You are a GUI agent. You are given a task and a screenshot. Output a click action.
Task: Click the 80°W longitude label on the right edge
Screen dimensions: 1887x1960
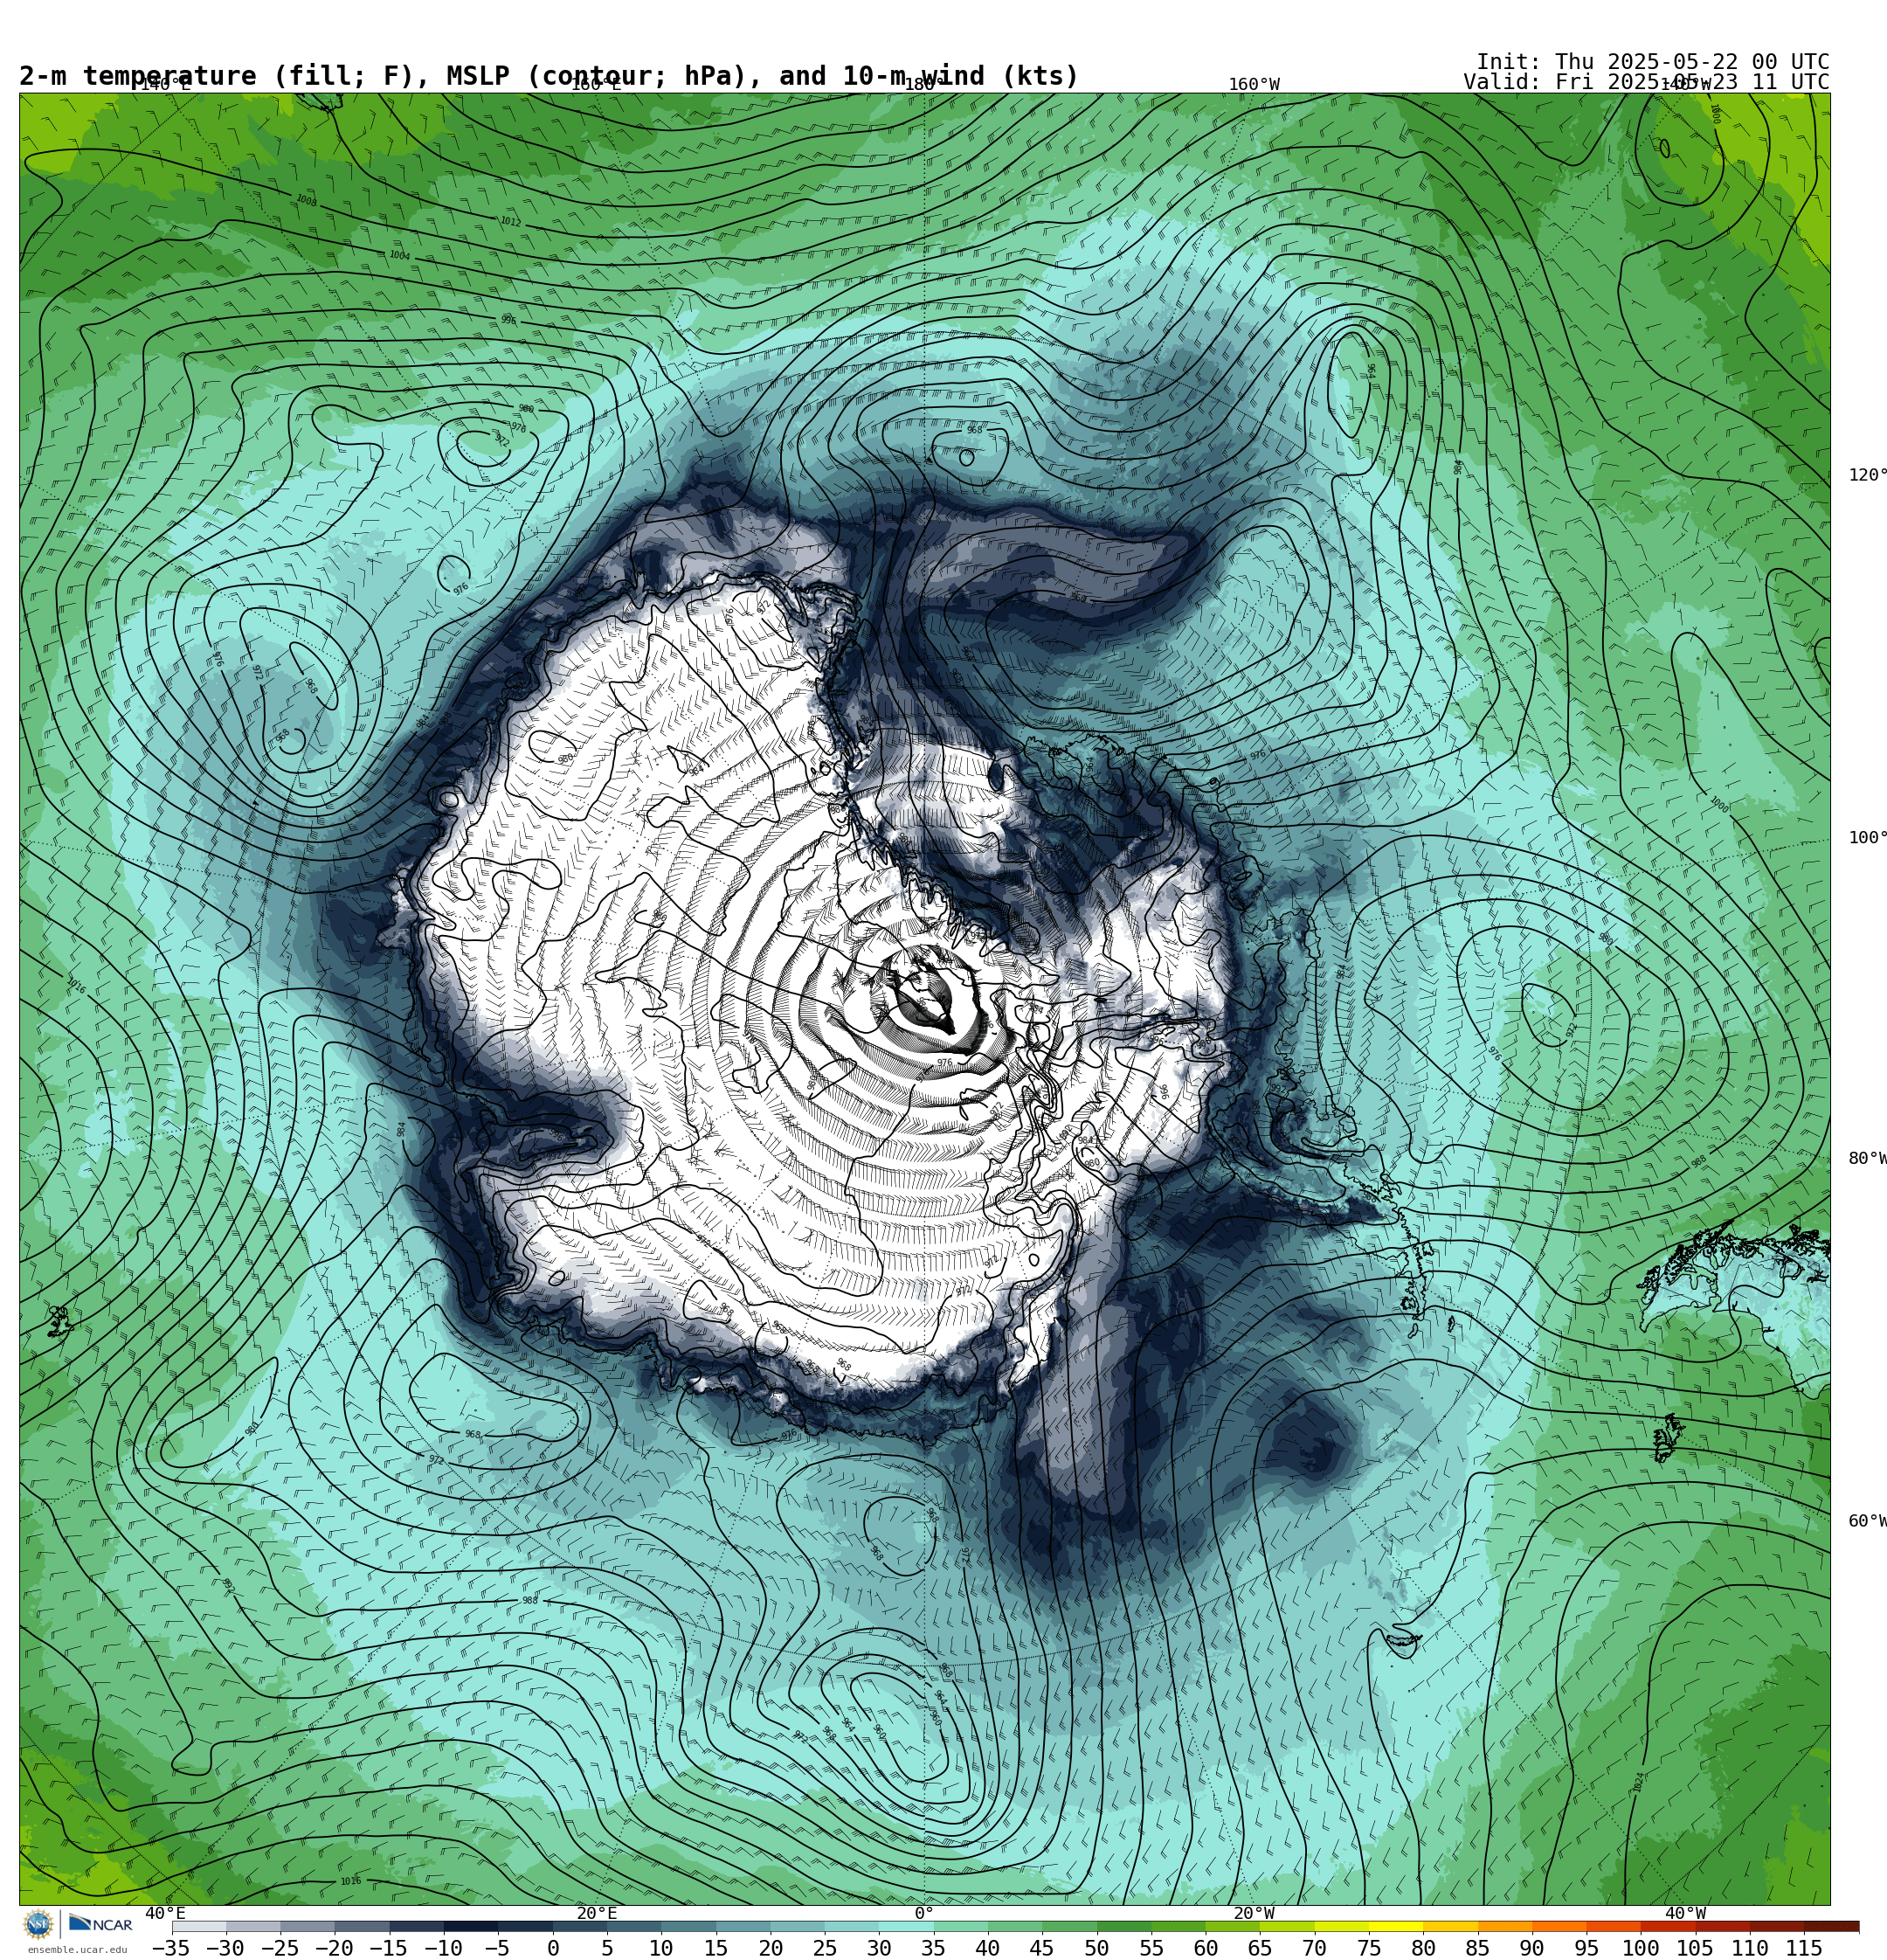tap(1867, 1158)
